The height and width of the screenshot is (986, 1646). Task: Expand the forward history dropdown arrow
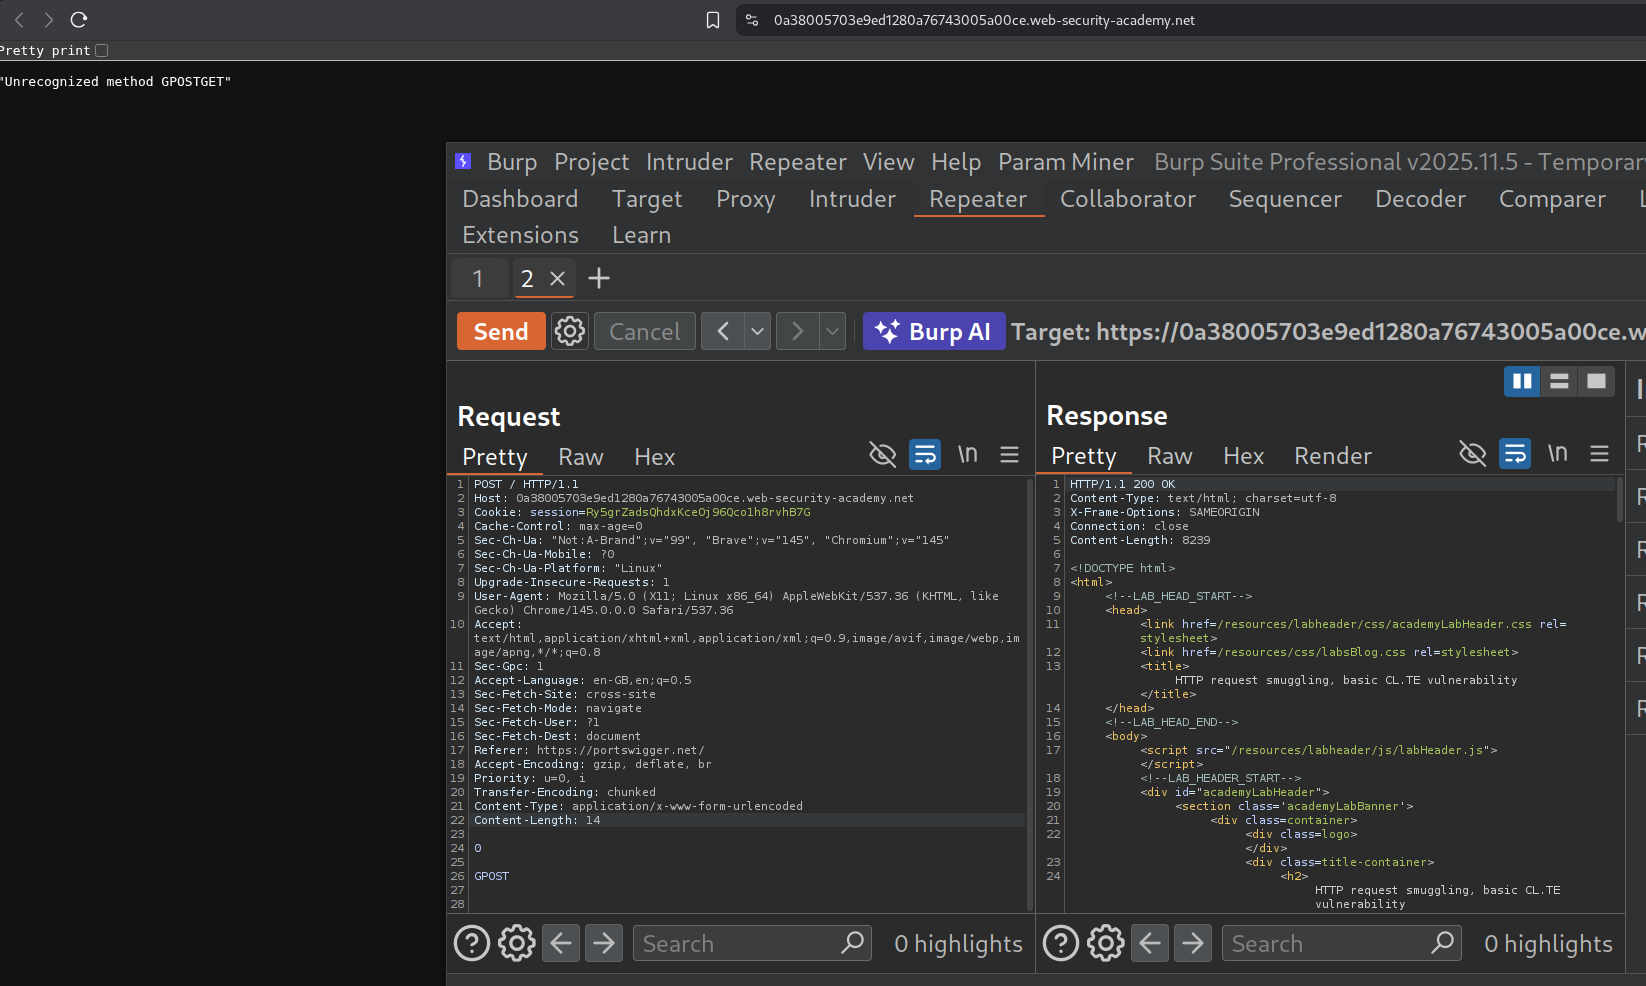point(832,331)
